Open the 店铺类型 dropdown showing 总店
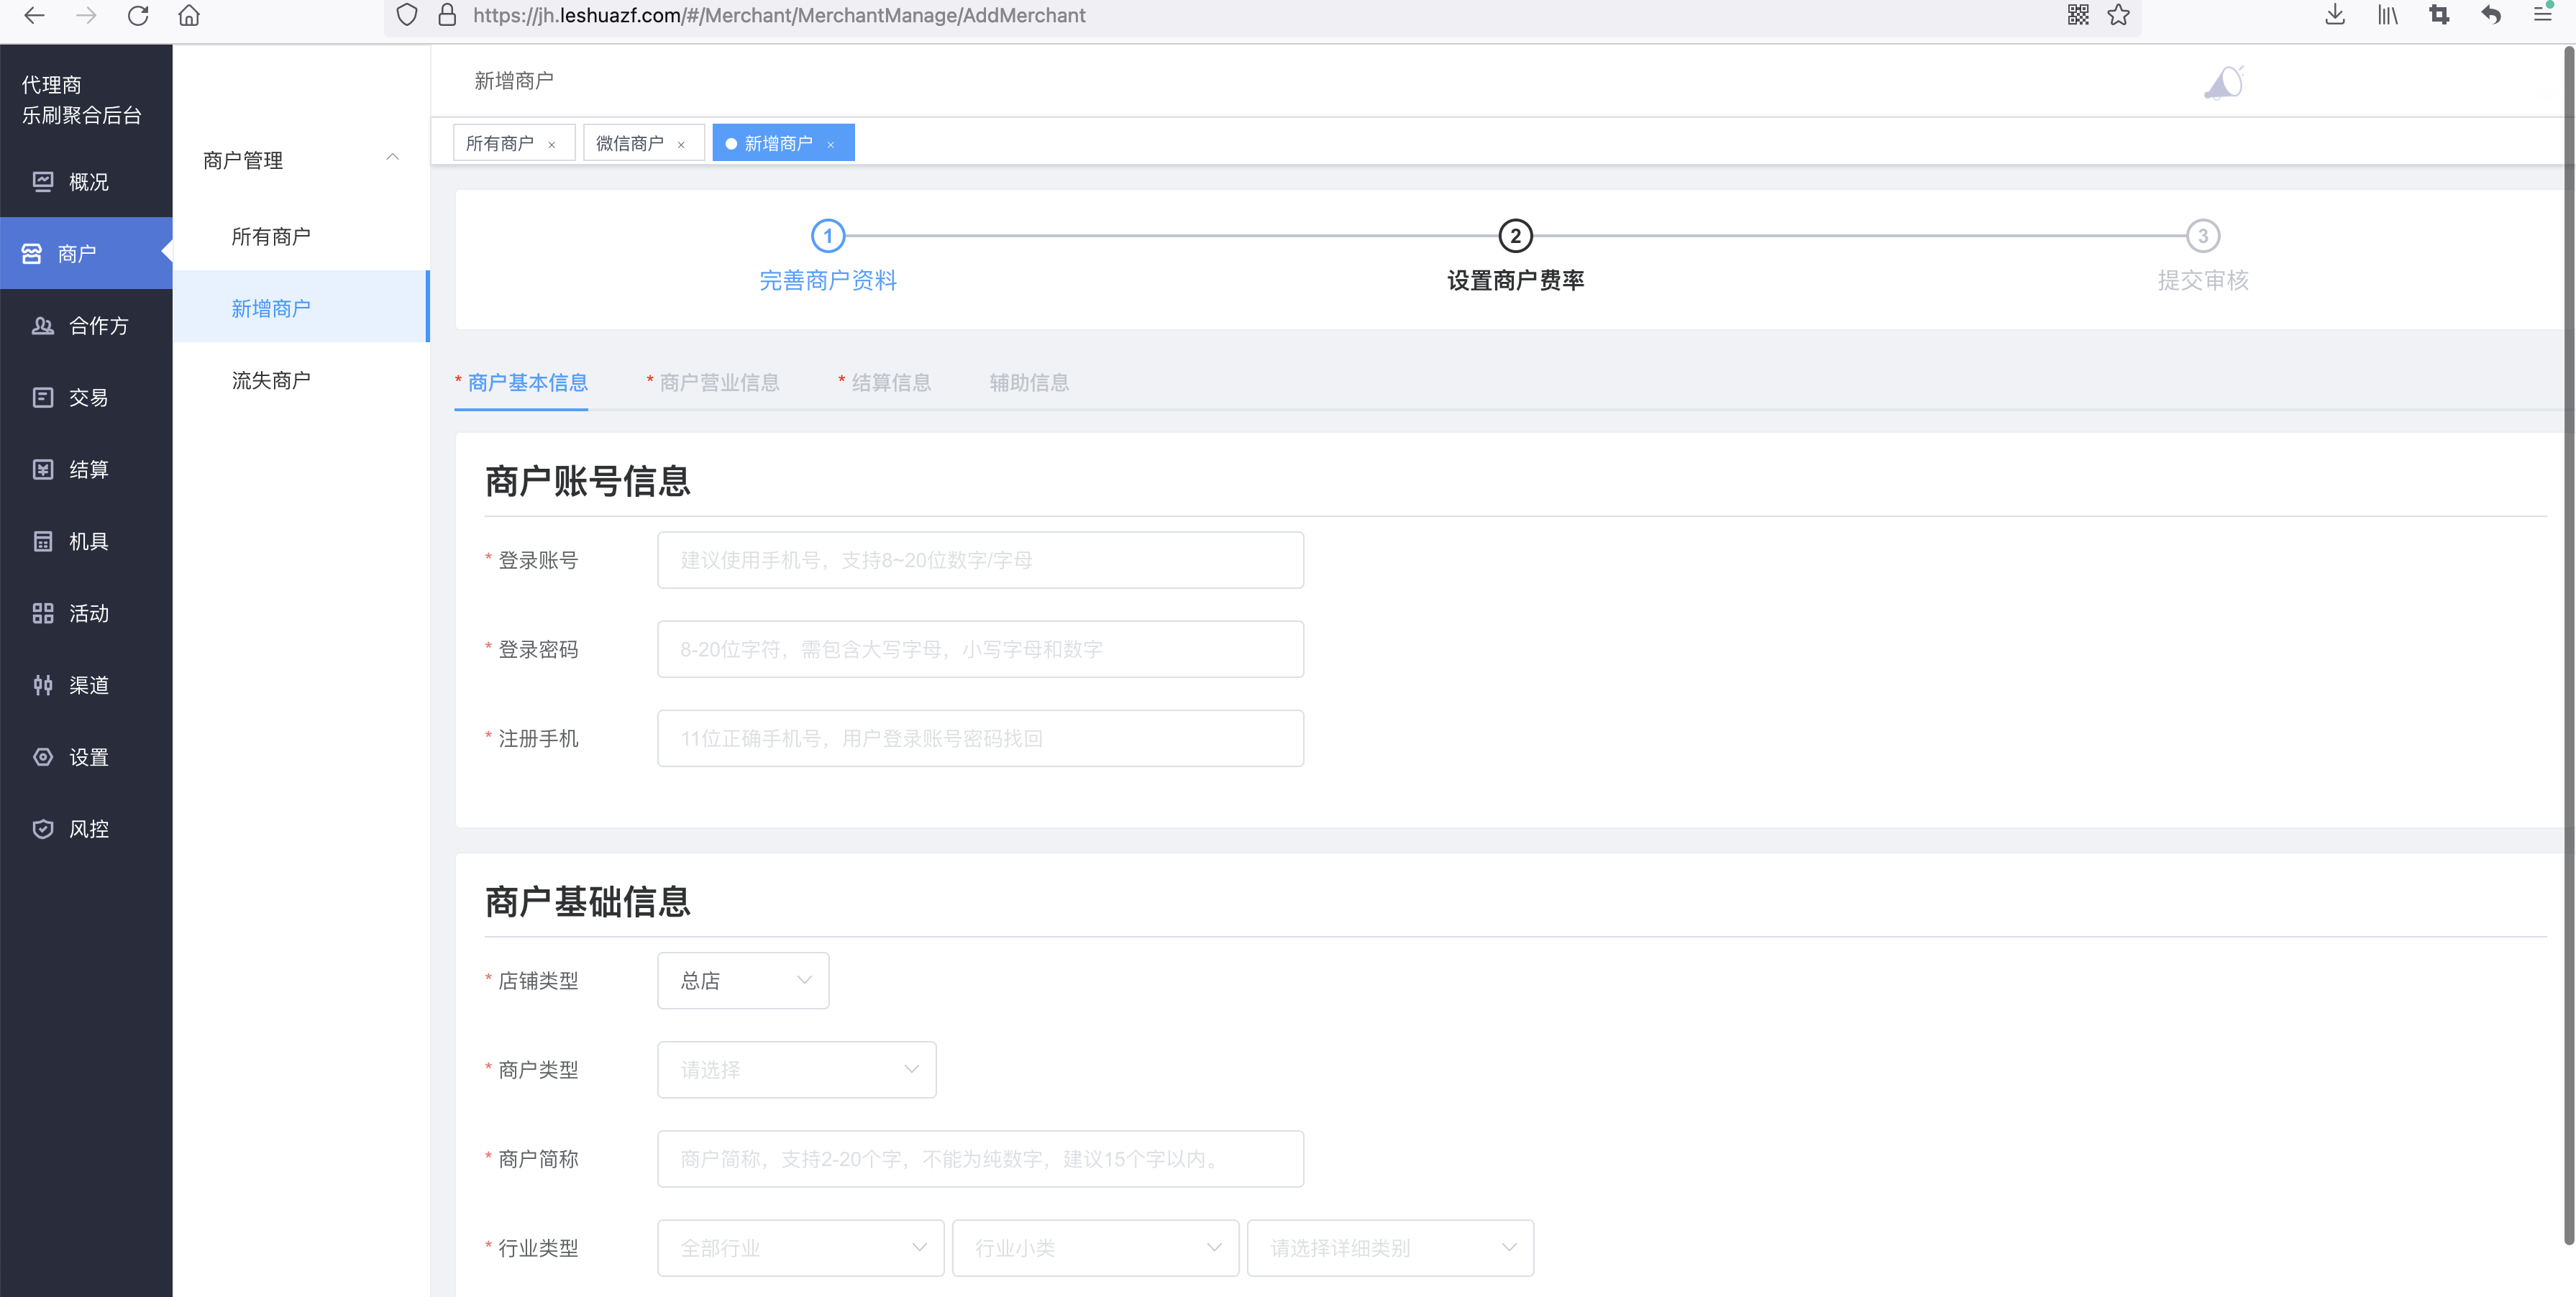Image resolution: width=2576 pixels, height=1297 pixels. (x=743, y=980)
